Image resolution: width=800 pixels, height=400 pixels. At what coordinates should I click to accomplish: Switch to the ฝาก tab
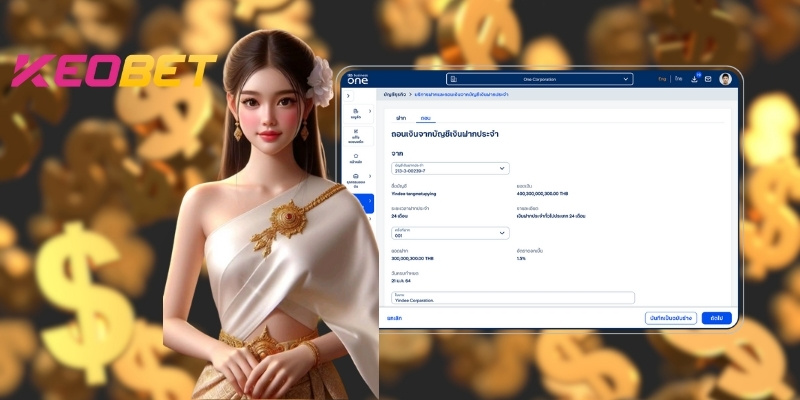click(x=401, y=118)
